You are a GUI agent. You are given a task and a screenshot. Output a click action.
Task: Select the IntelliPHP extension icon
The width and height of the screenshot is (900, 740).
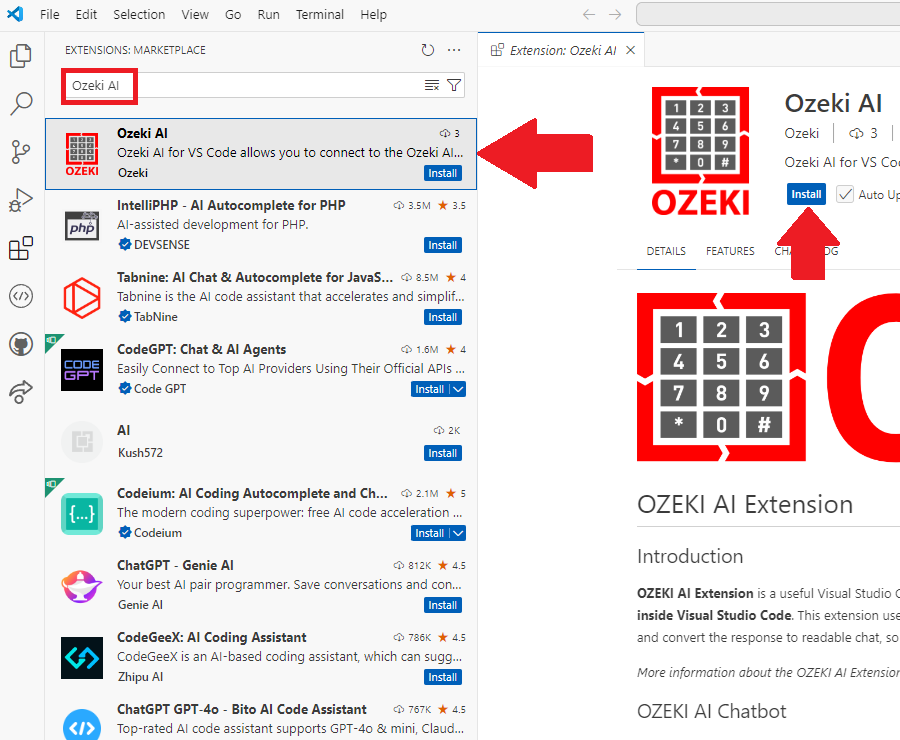82,226
